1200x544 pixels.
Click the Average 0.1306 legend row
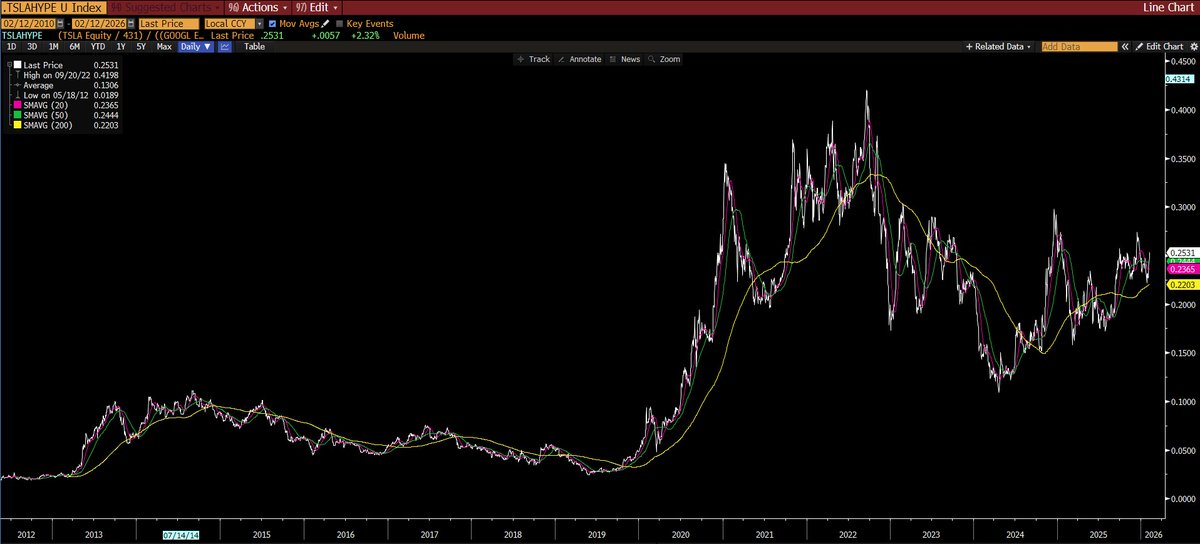coord(64,85)
